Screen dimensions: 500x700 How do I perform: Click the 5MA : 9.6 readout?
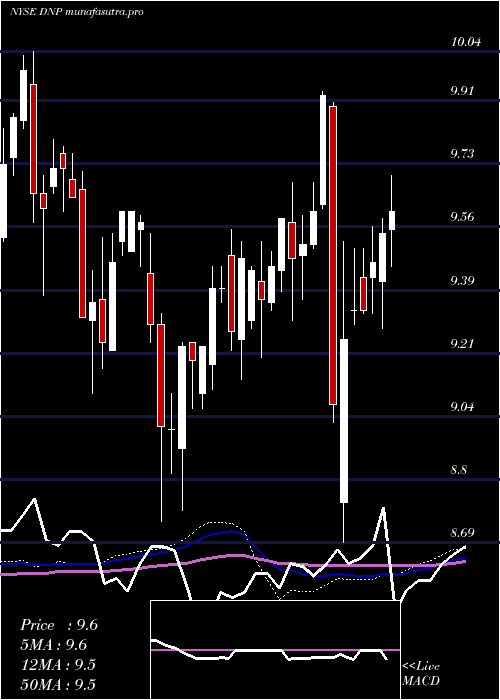[54, 645]
